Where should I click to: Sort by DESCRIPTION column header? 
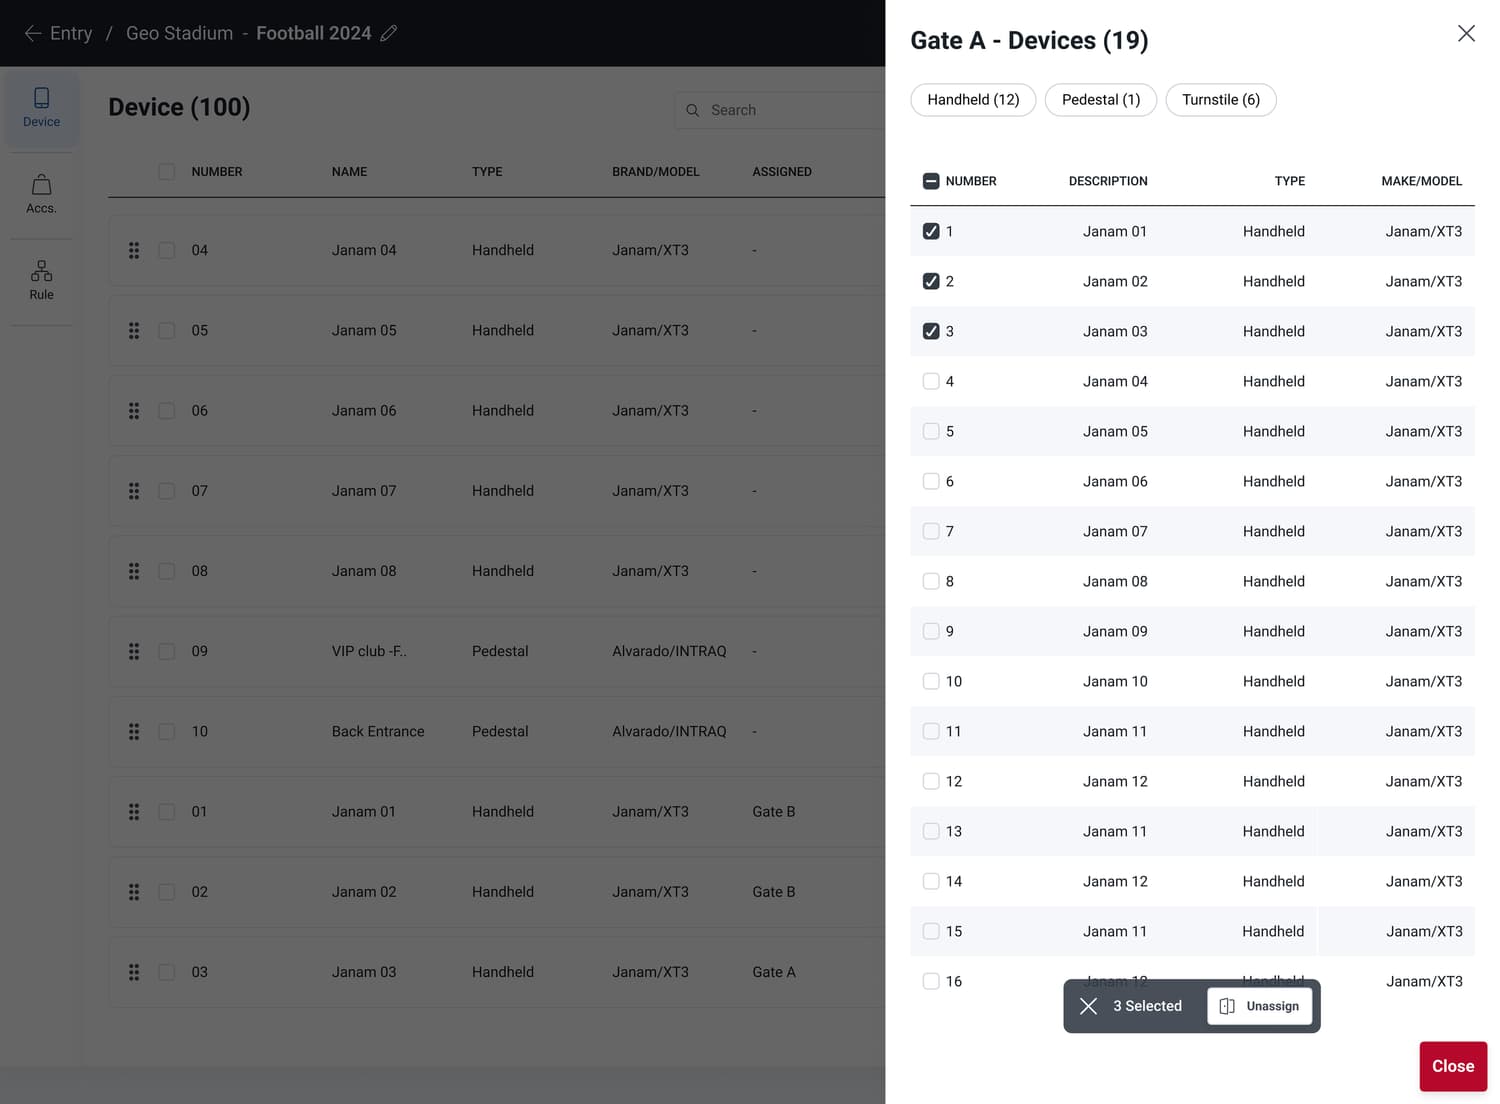click(x=1108, y=181)
